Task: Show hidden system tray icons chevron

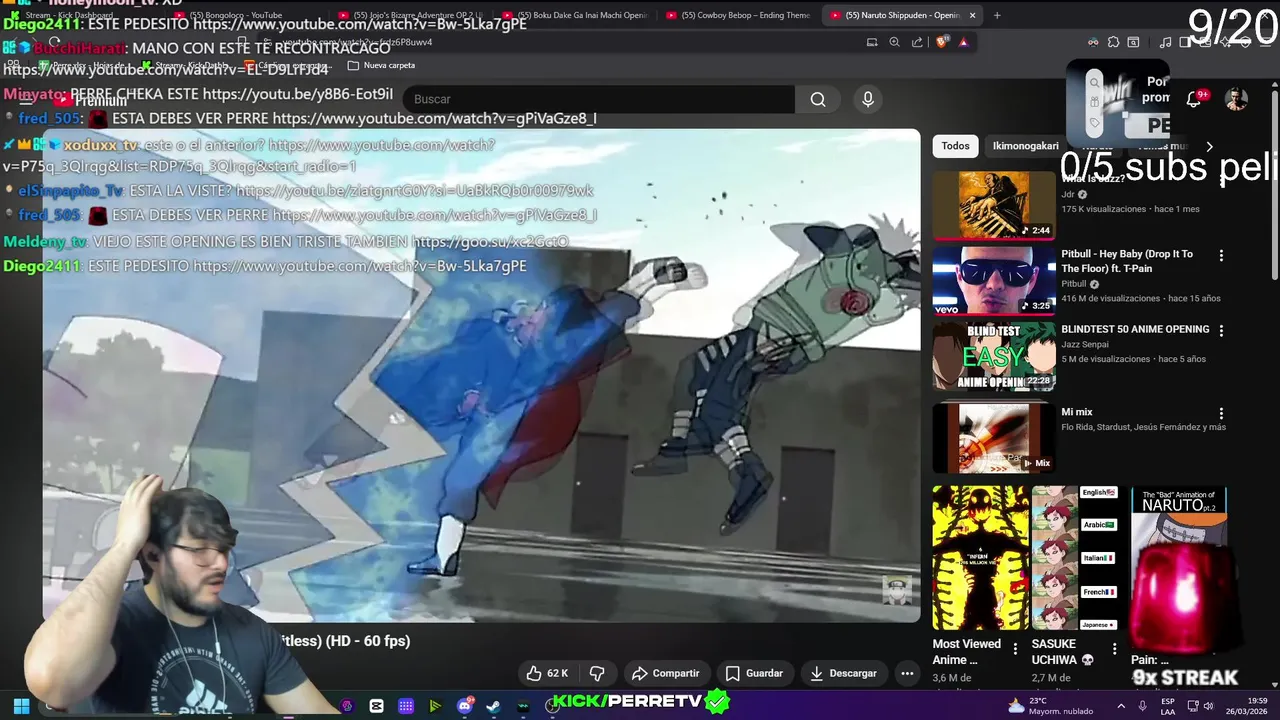Action: [x=1121, y=706]
